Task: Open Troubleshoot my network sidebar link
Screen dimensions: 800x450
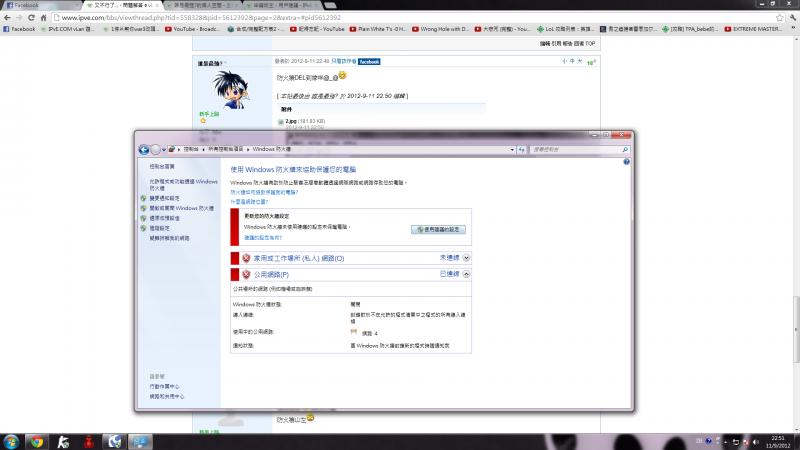Action: tap(169, 238)
